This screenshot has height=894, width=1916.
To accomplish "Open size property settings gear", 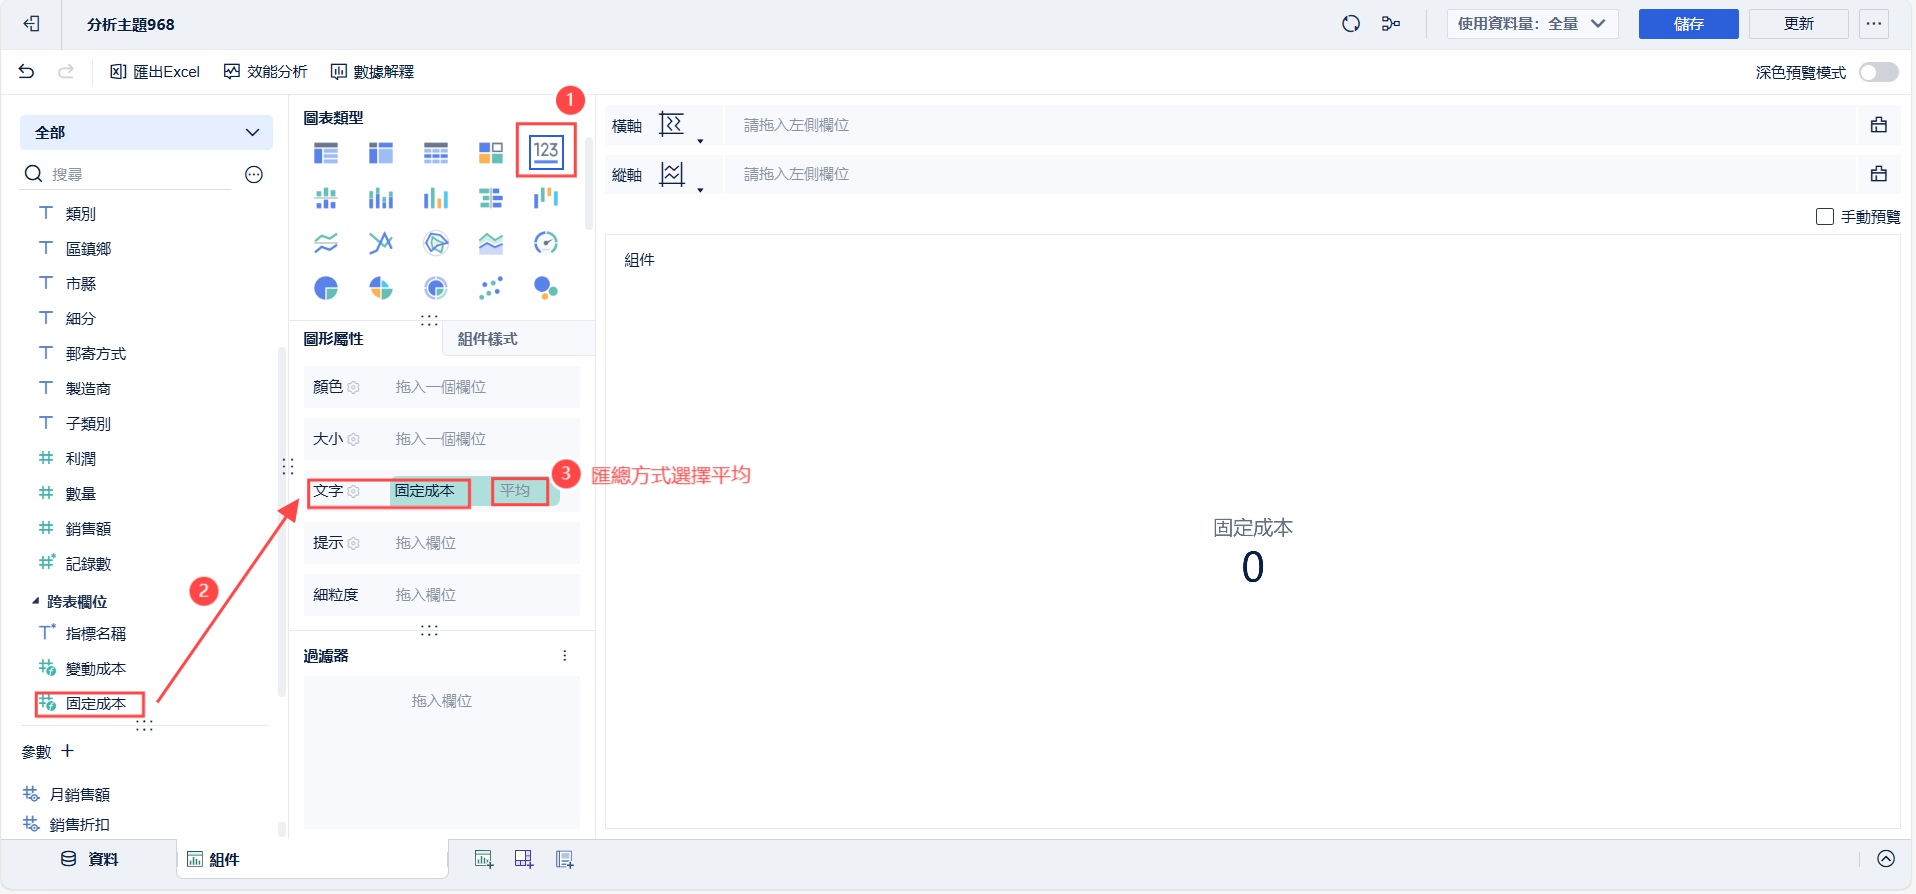I will pyautogui.click(x=354, y=439).
